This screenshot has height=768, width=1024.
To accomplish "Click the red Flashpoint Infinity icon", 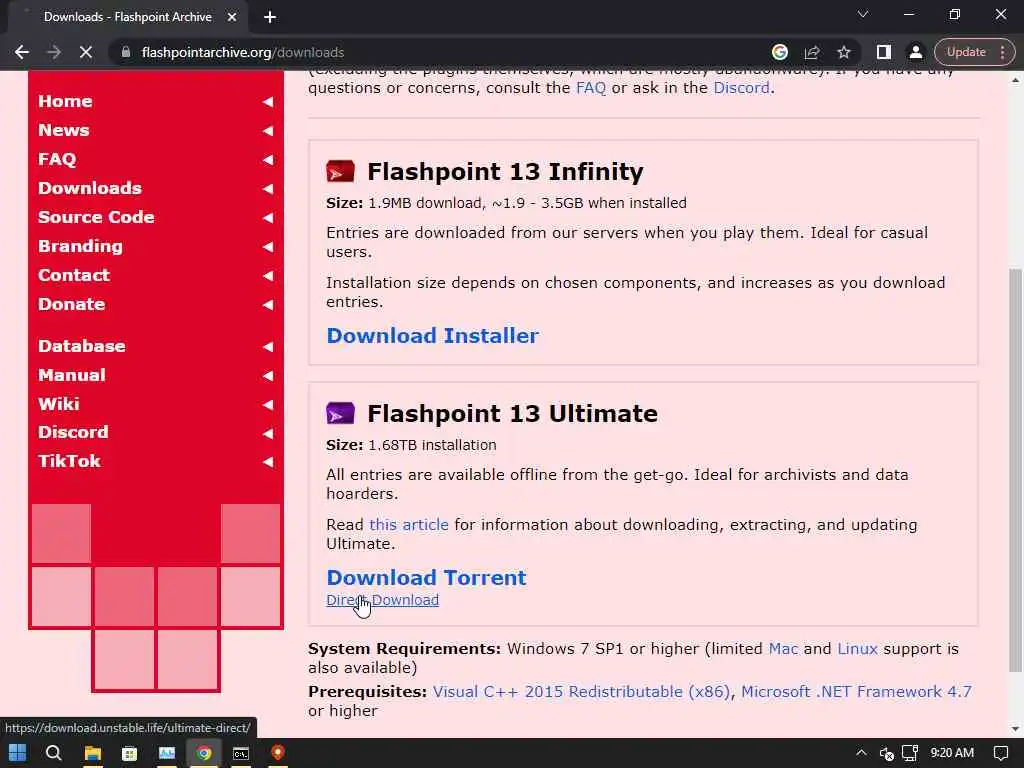I will tap(340, 171).
